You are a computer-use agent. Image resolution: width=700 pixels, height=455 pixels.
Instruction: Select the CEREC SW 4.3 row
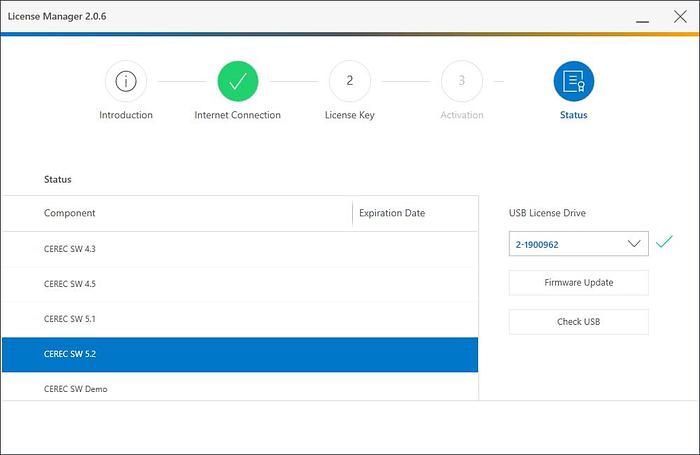[240, 249]
